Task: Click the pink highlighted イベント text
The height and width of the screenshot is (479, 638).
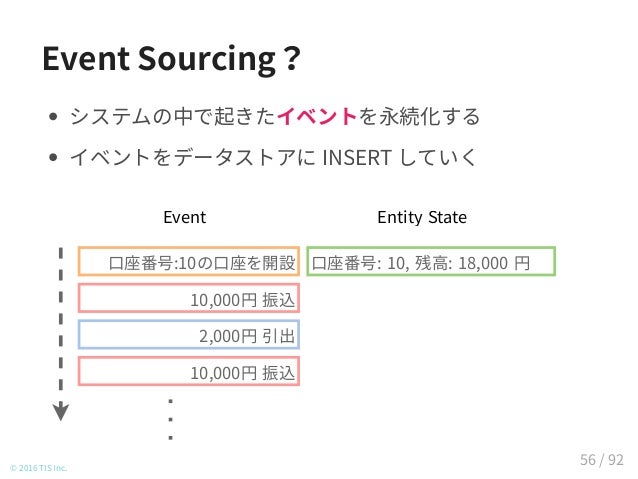Action: 317,116
